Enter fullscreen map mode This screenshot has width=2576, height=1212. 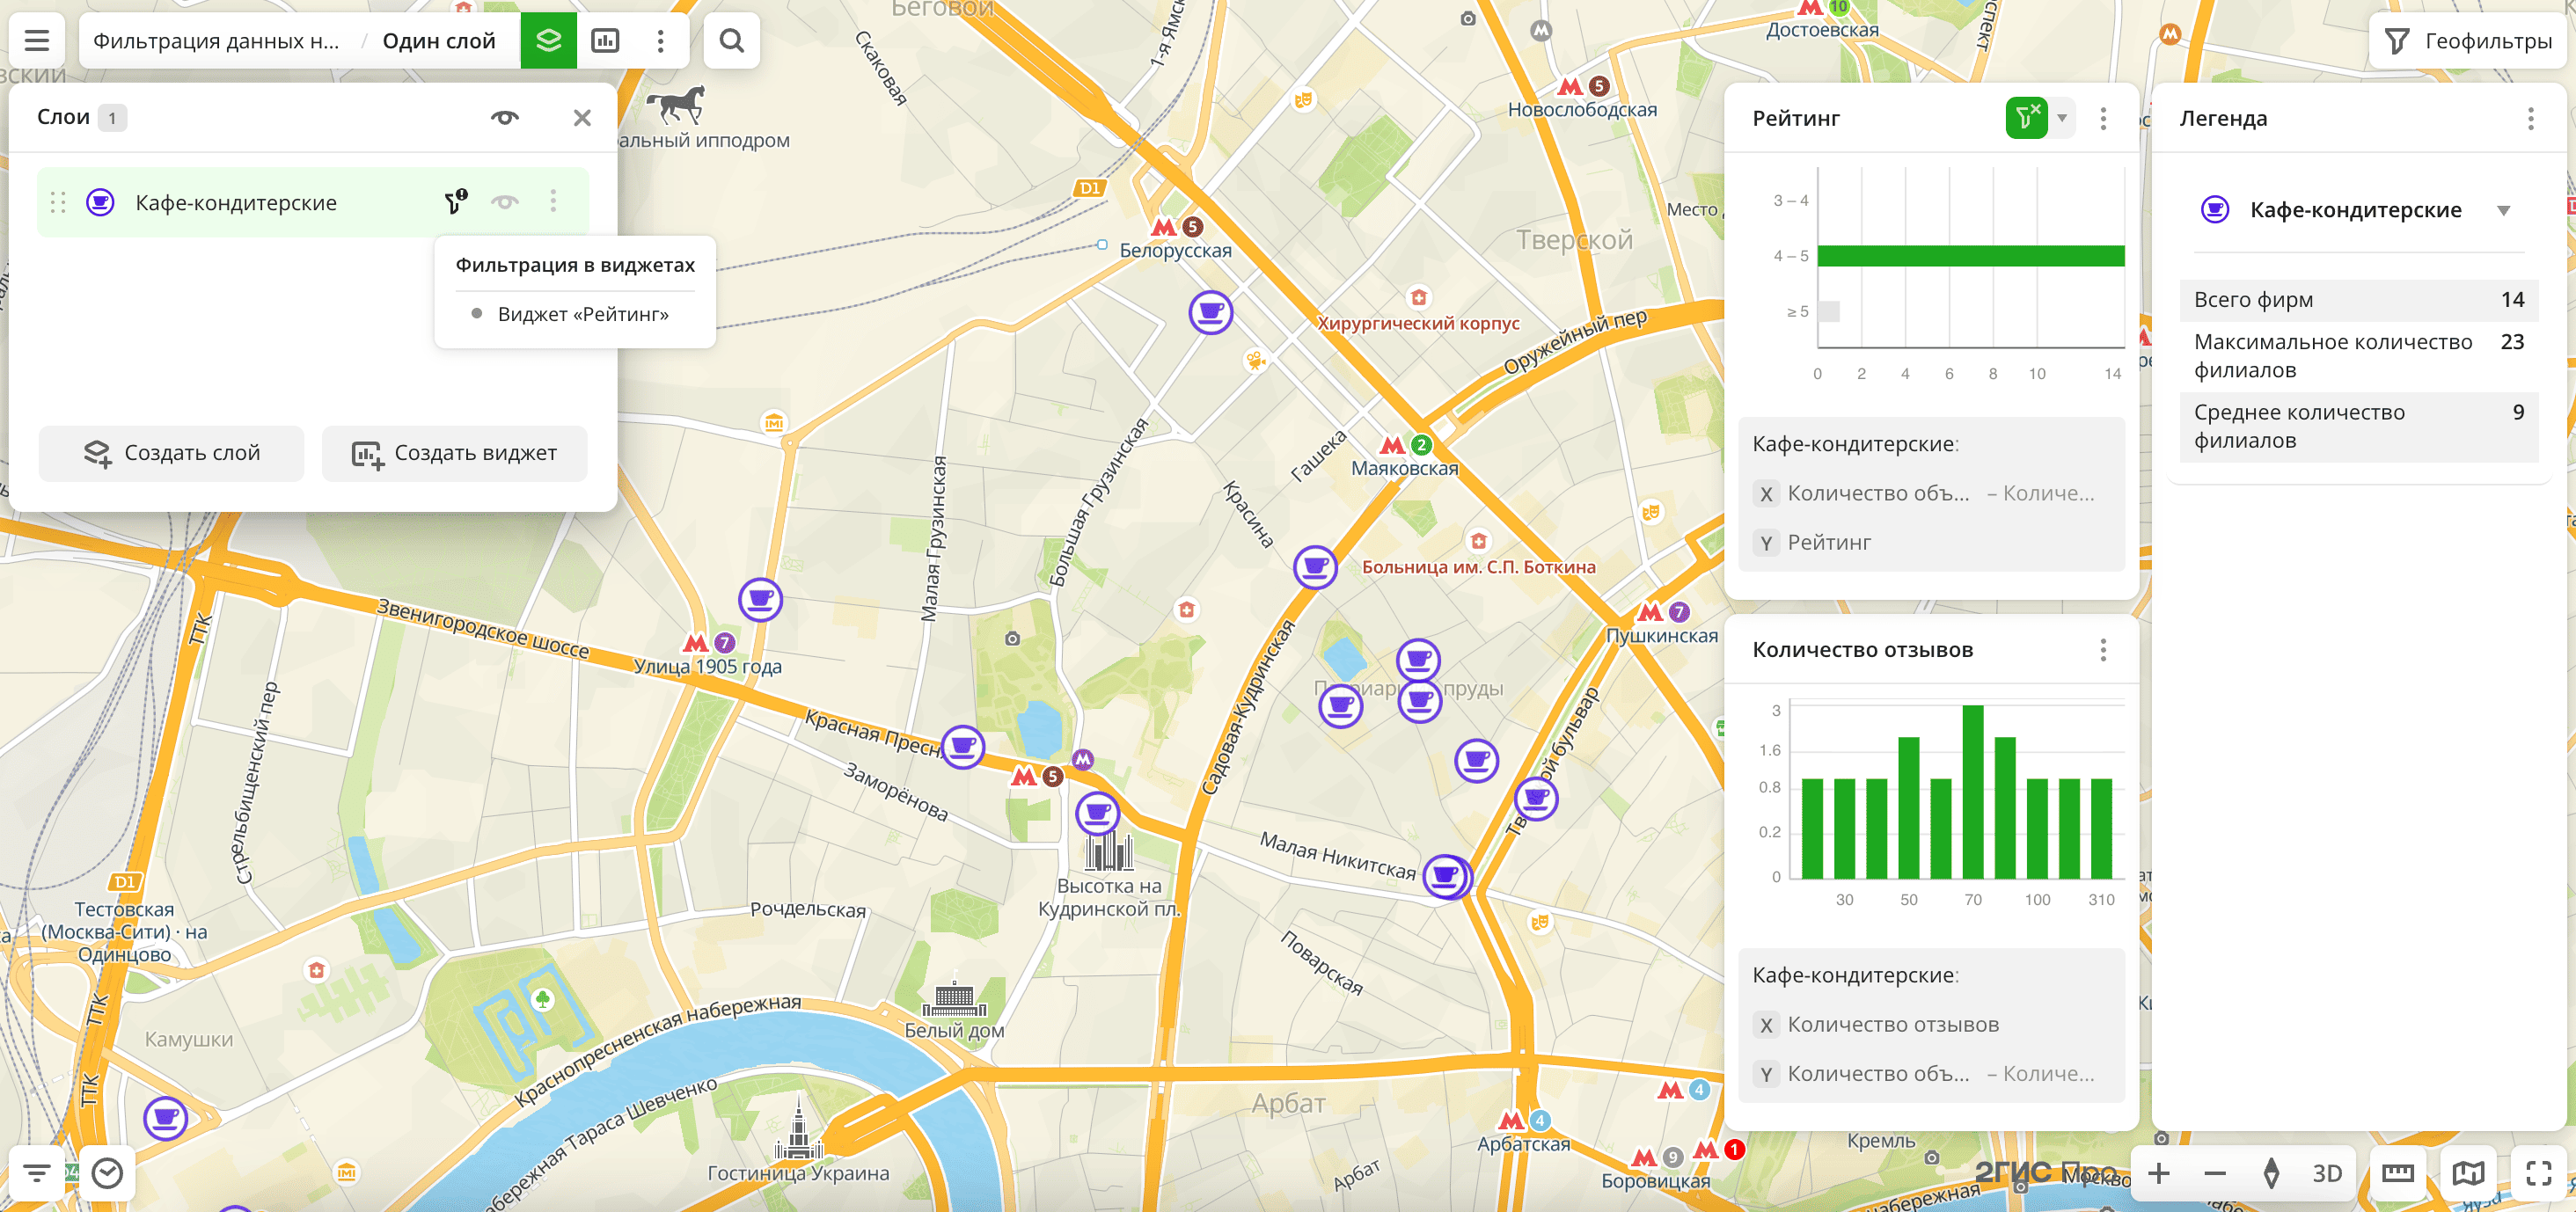pos(2538,1173)
